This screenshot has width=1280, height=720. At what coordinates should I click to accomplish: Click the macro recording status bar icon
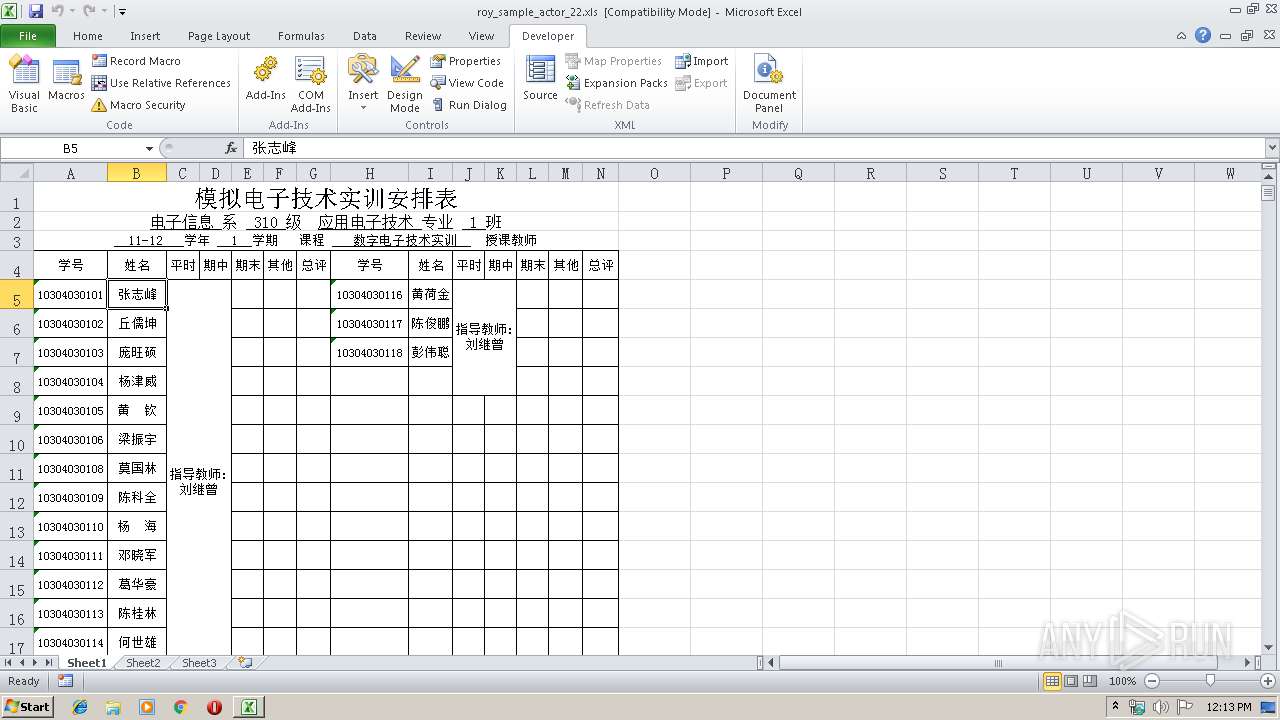pos(65,681)
